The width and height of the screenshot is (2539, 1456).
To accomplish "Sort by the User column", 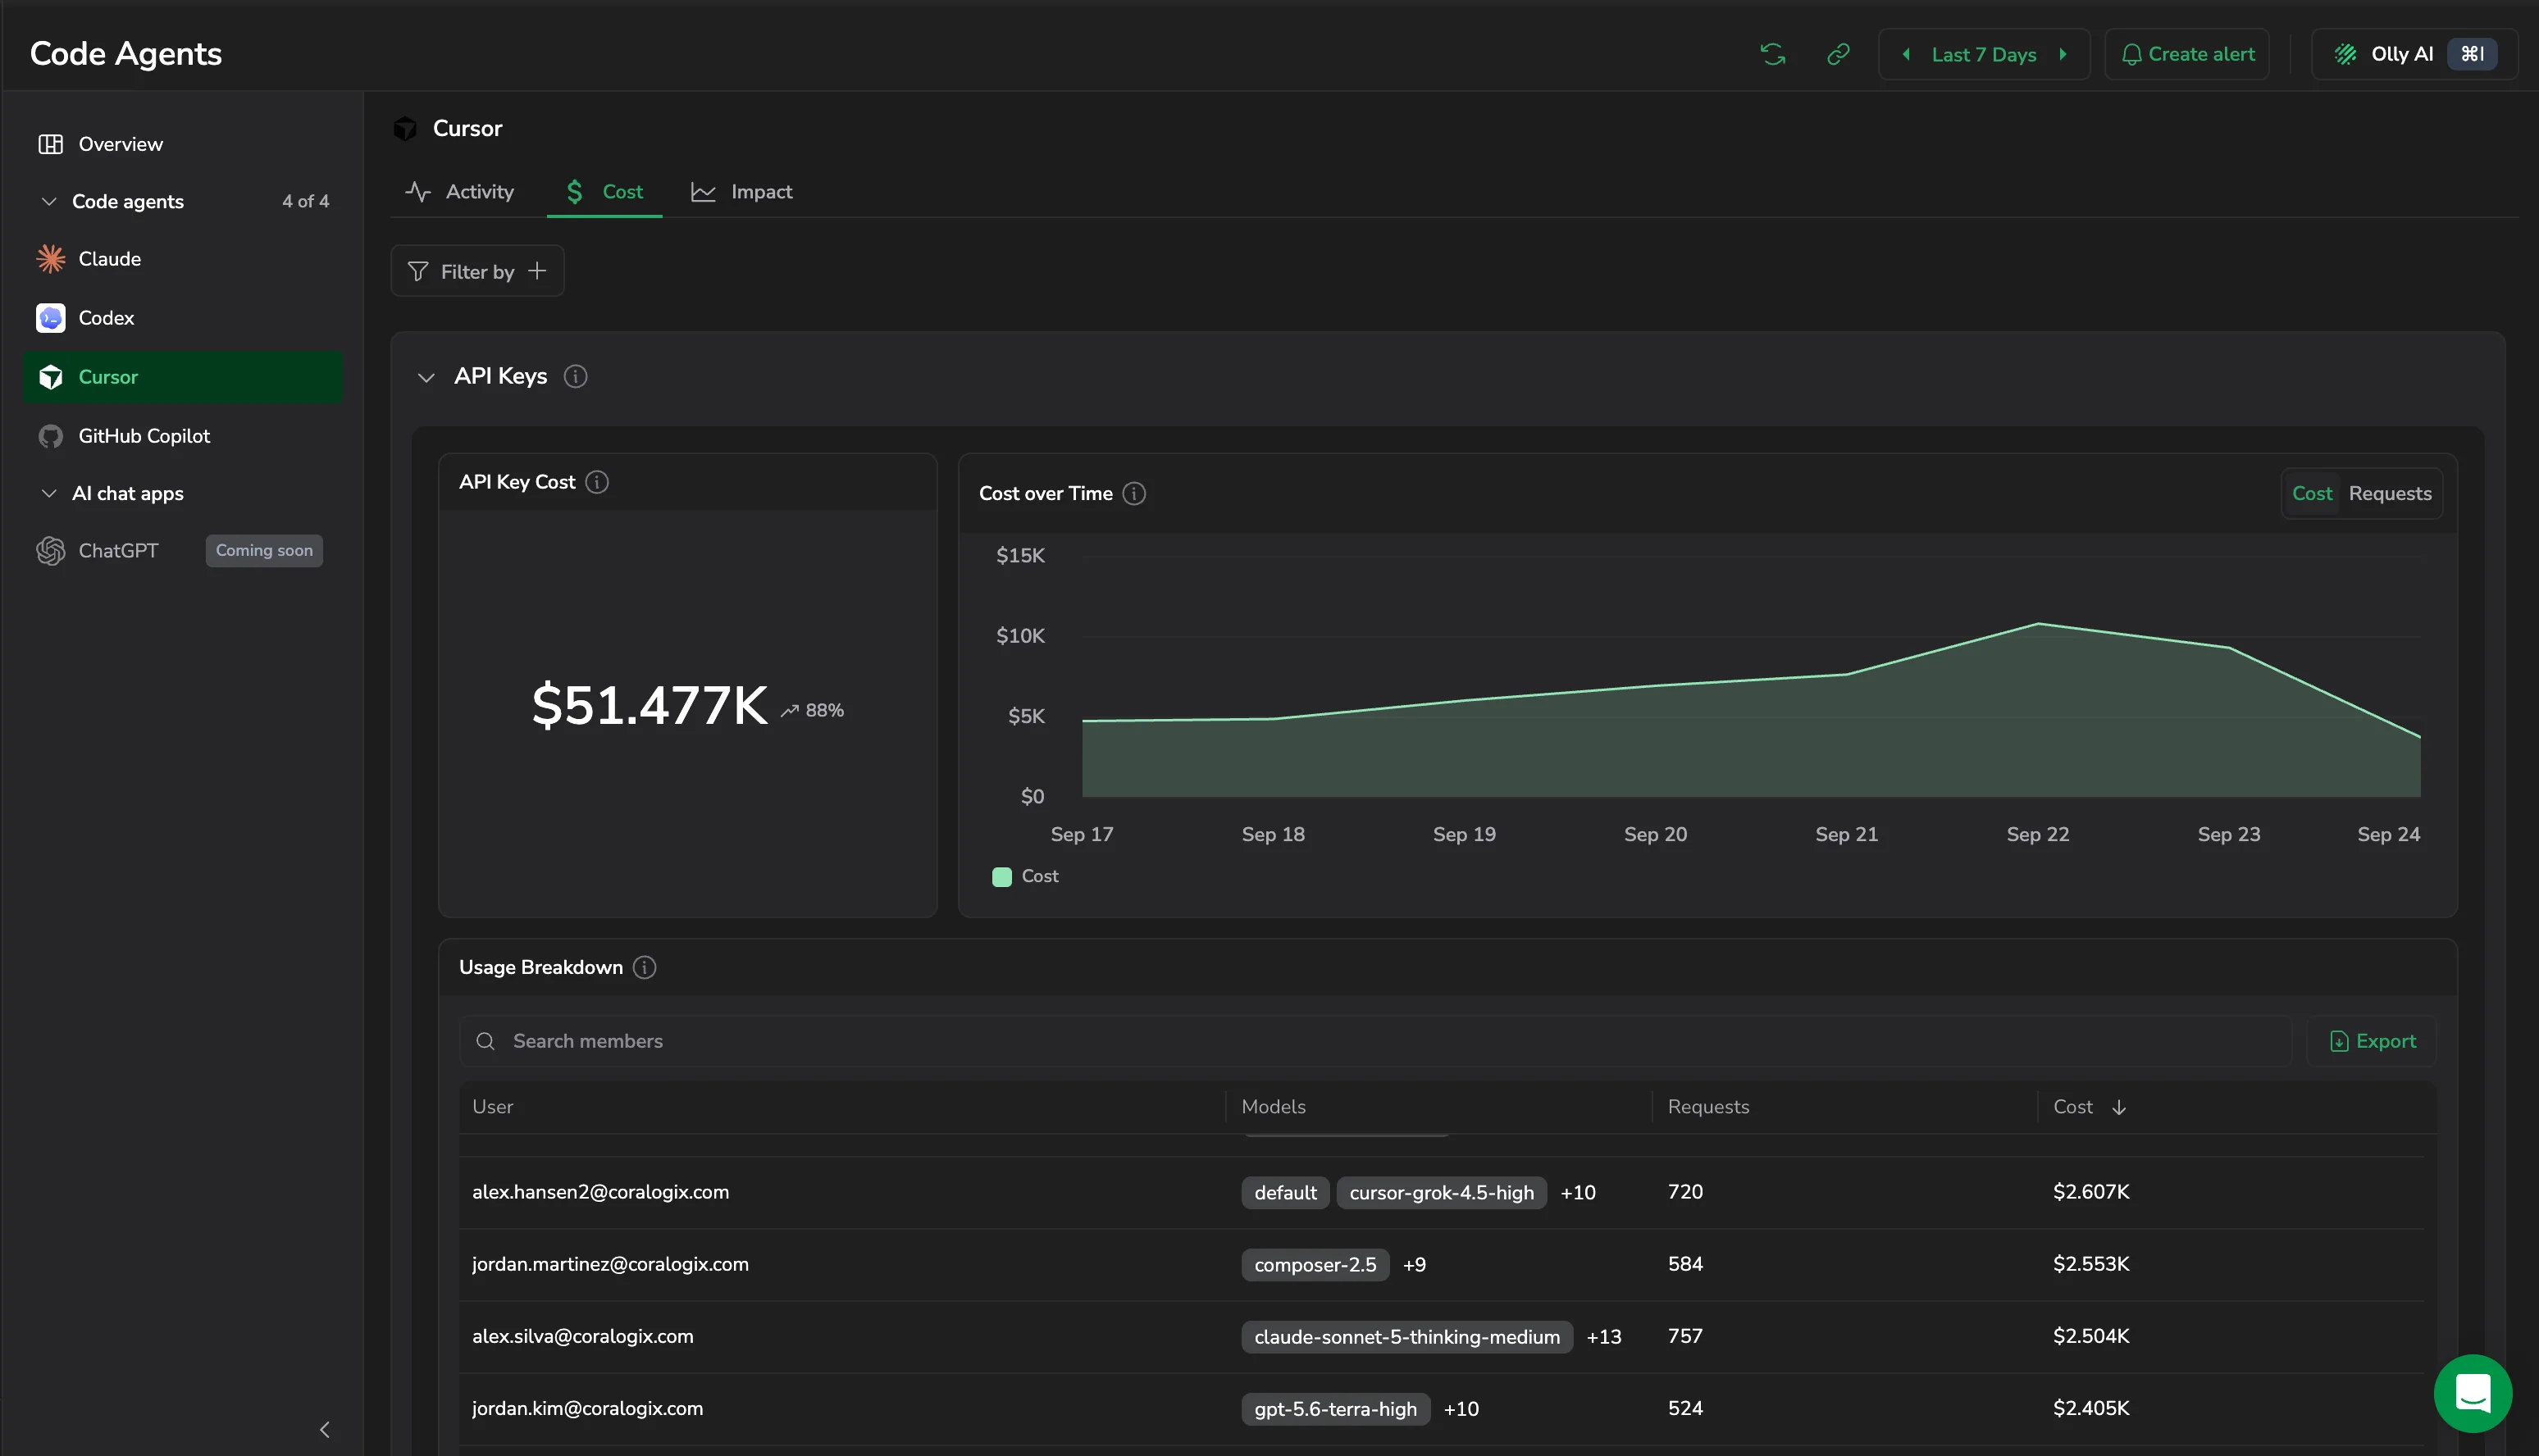I will (x=492, y=1107).
